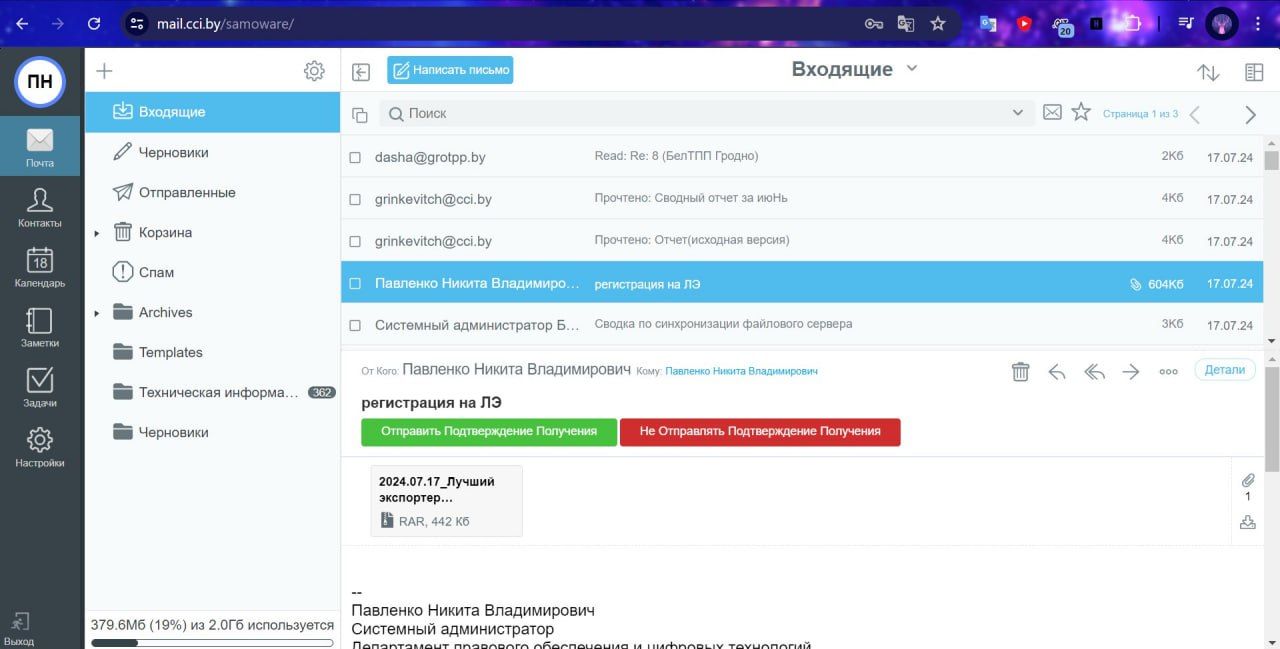
Task: Forward the message using right arrow icon
Action: [1131, 372]
